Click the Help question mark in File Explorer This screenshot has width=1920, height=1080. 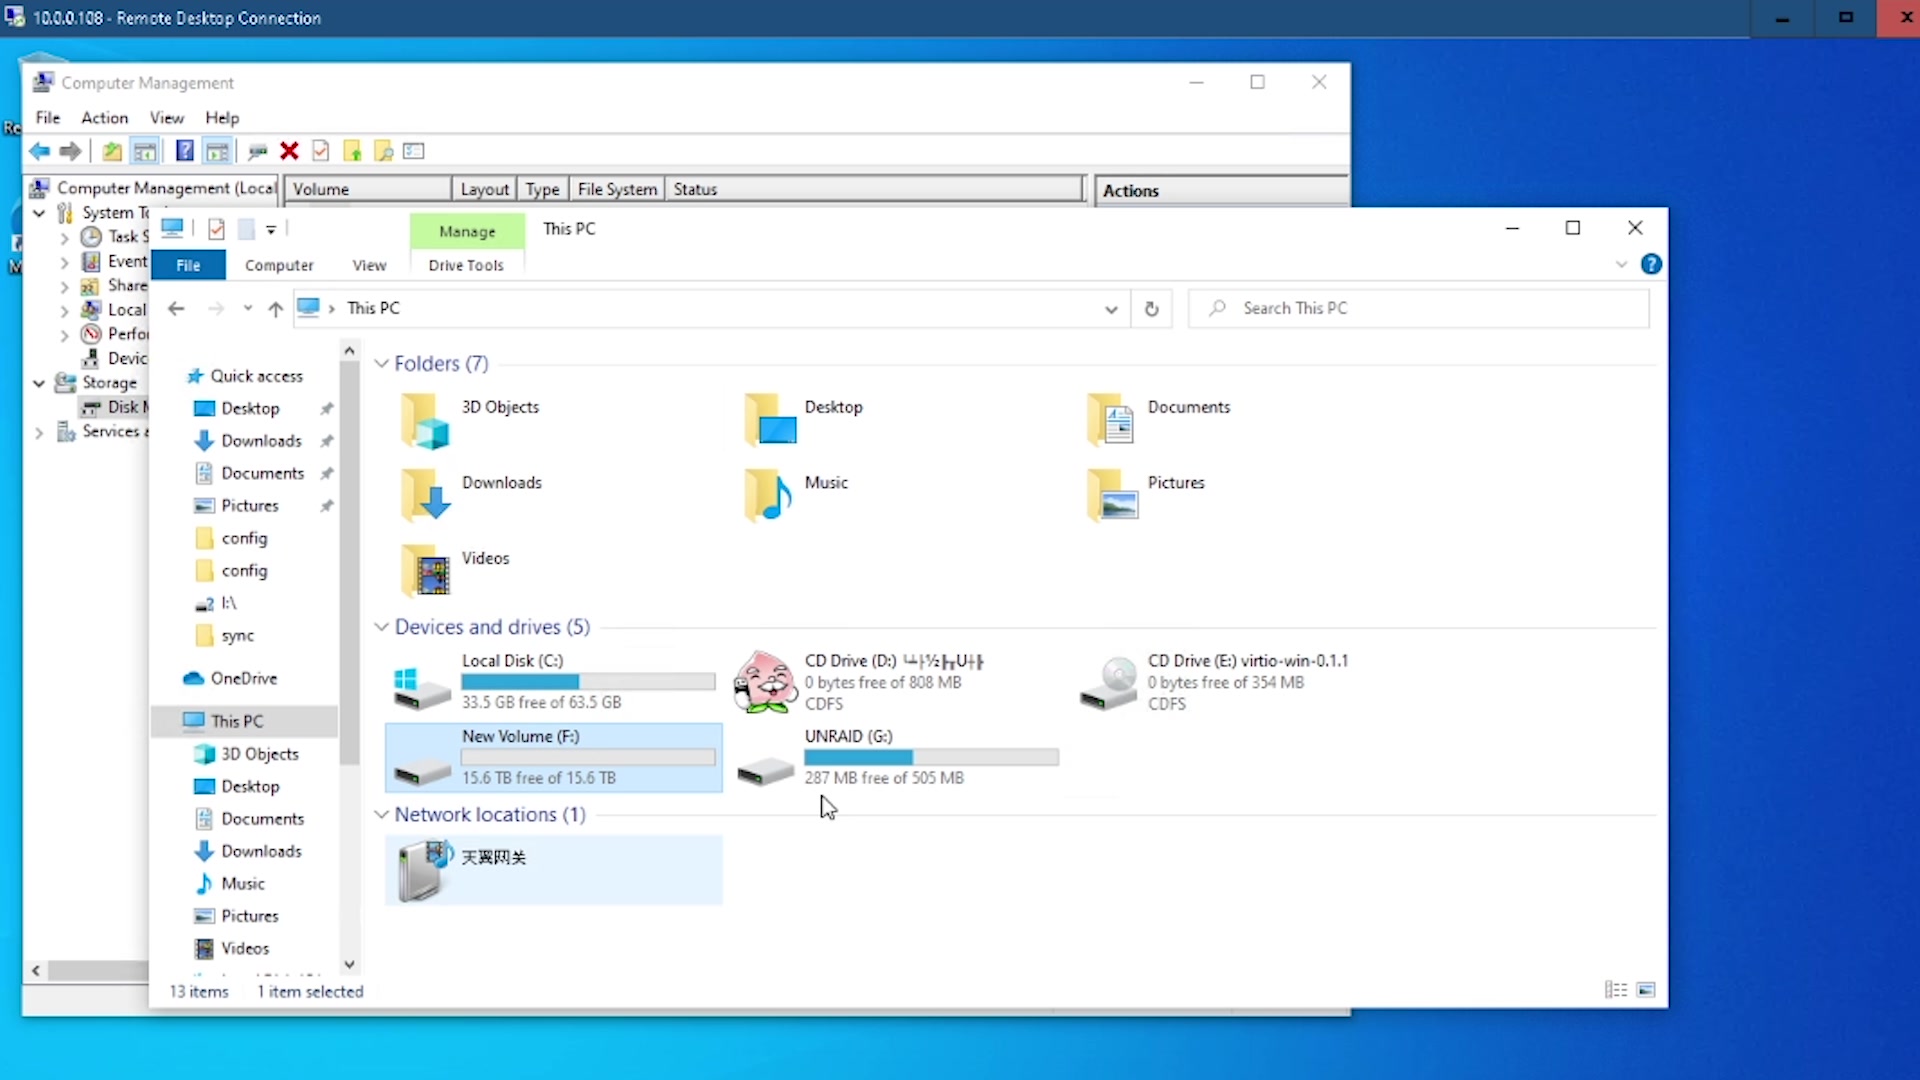[1653, 264]
